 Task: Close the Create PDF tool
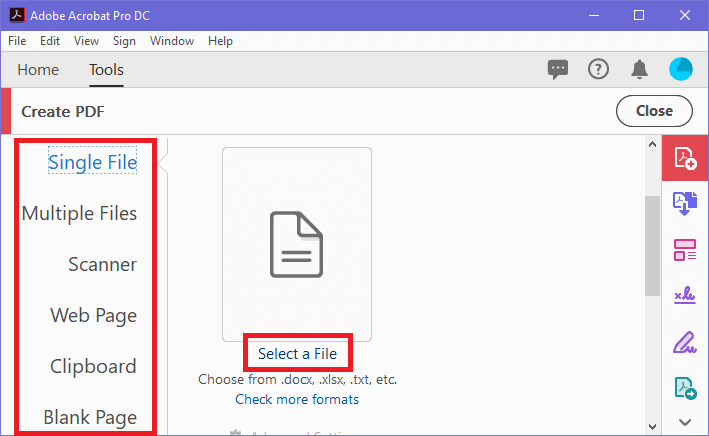[x=654, y=111]
